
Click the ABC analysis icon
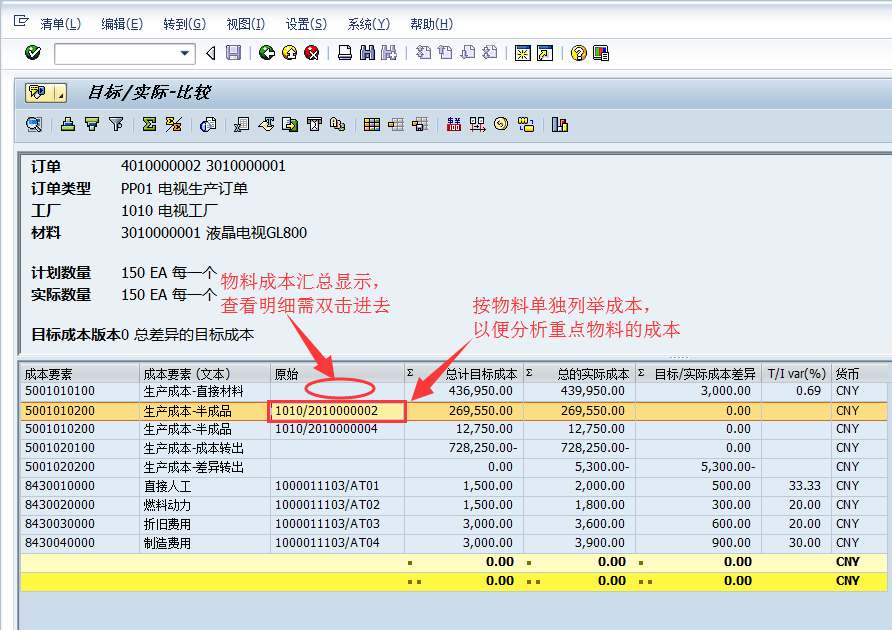[x=337, y=124]
